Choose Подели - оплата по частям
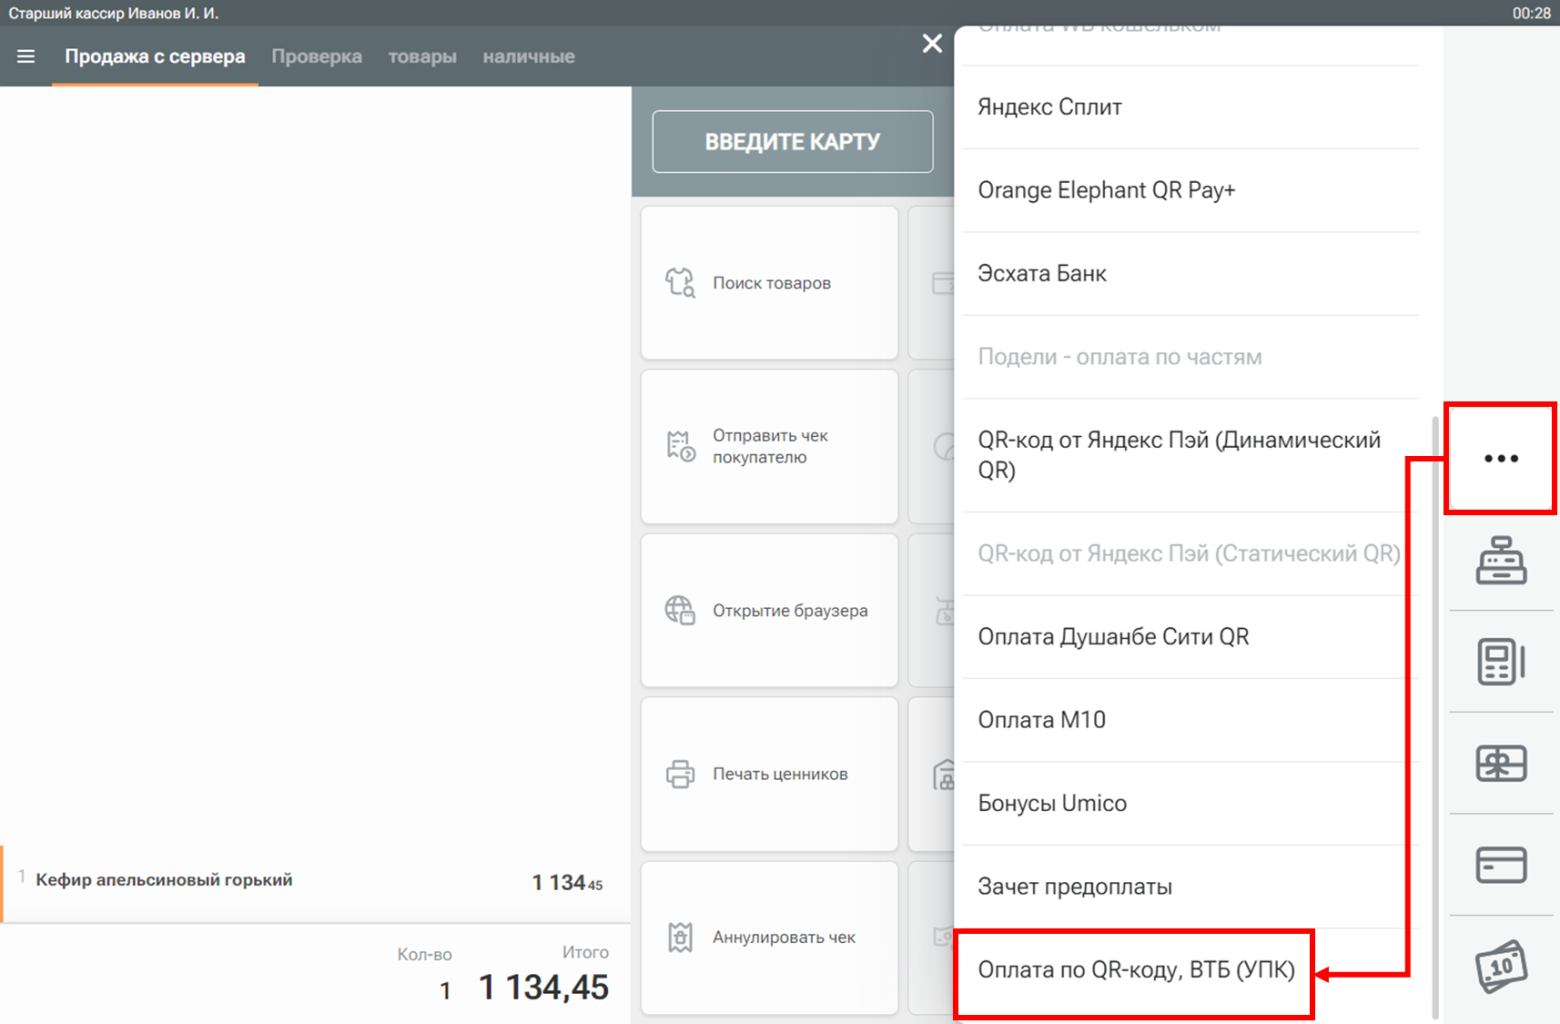Screen dimensions: 1560x1024 coord(1191,357)
